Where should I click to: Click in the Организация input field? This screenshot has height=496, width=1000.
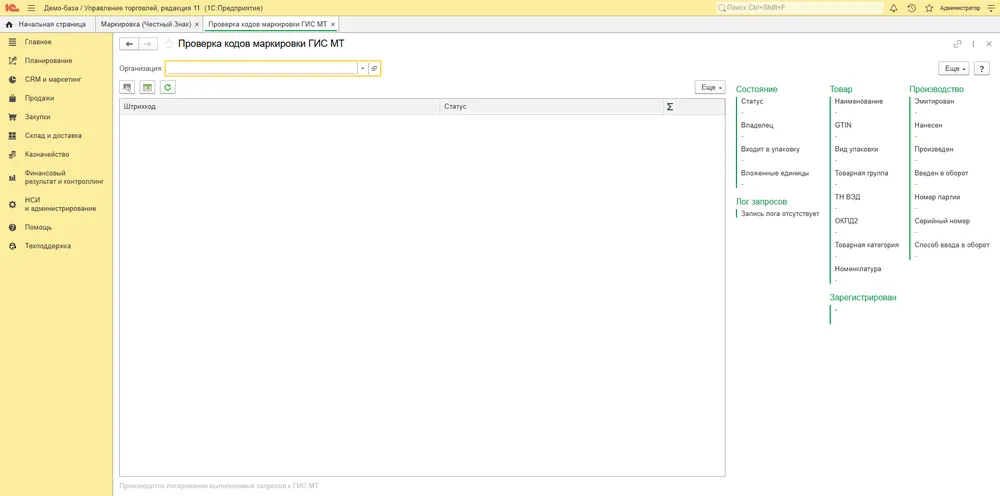coord(261,68)
